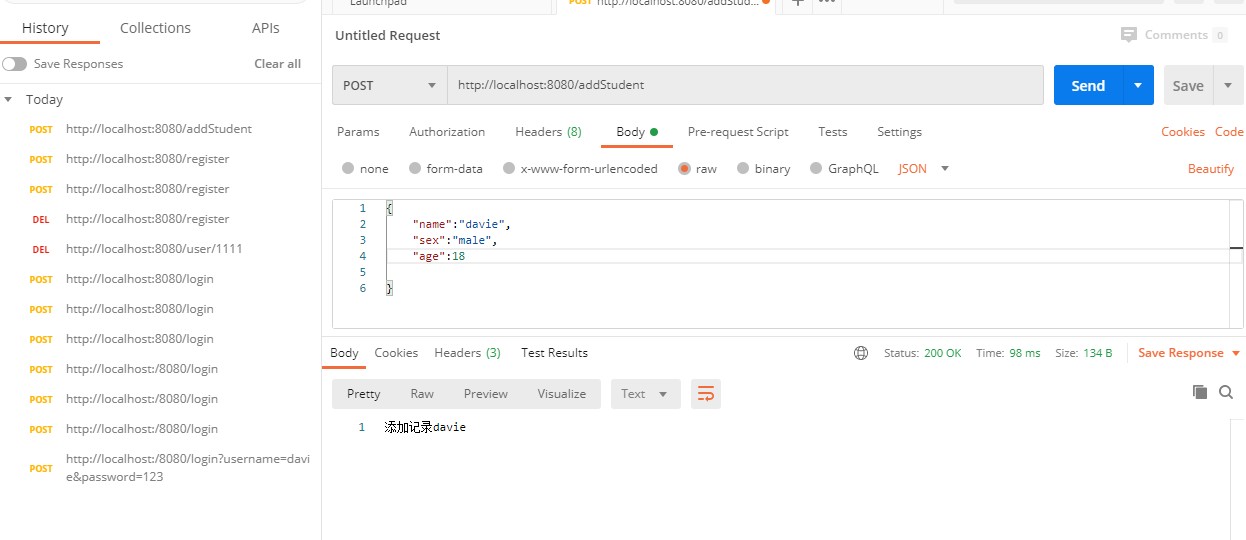
Task: Open the Tests request tab
Action: (x=832, y=132)
